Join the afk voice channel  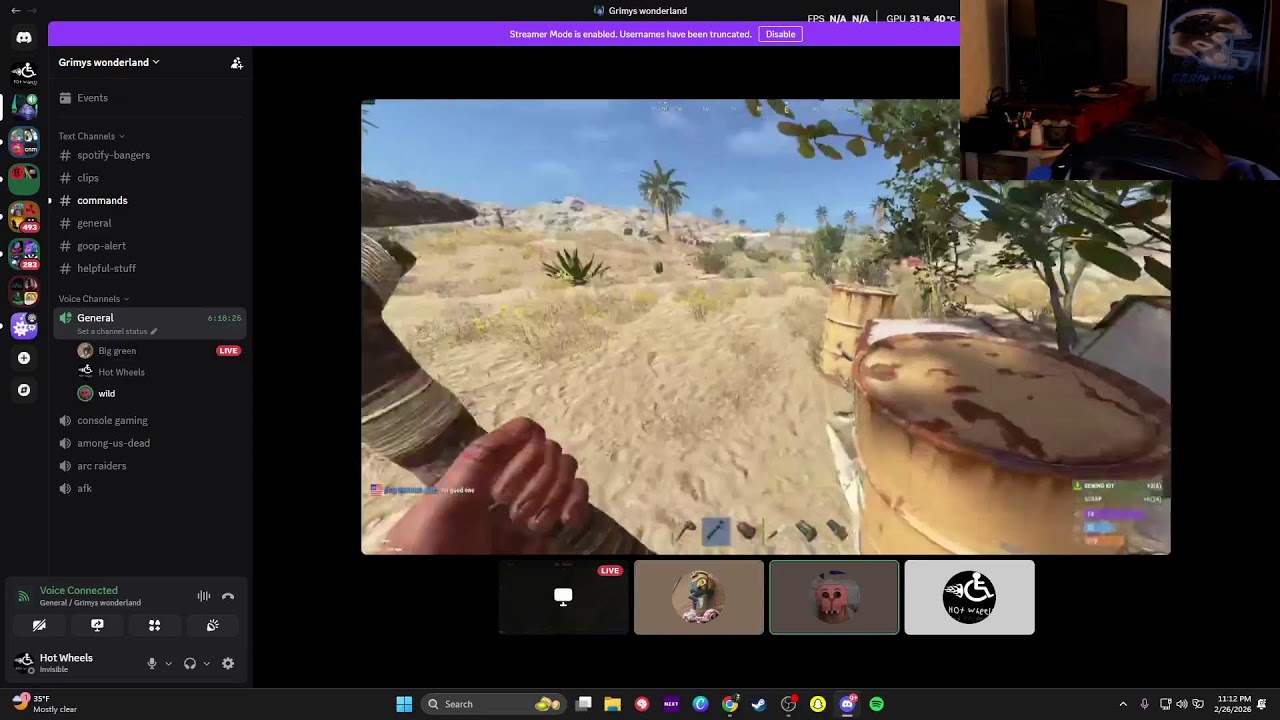click(150, 489)
